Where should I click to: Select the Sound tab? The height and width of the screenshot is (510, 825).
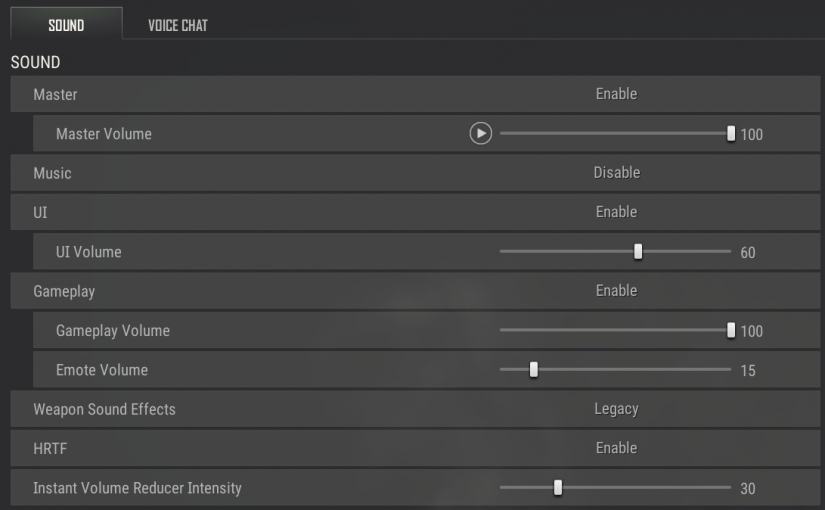click(66, 26)
